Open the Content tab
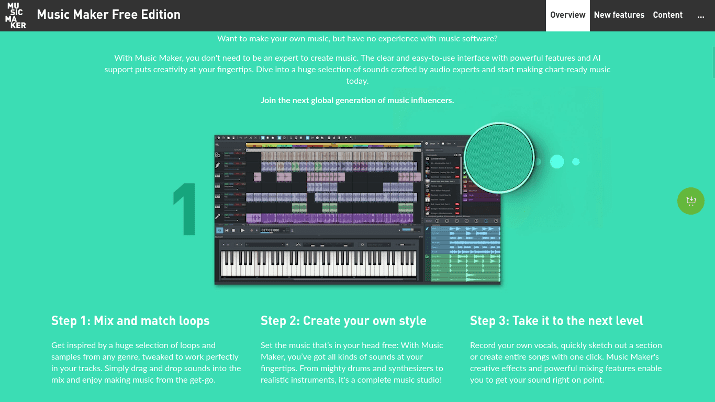715x402 pixels. click(668, 15)
